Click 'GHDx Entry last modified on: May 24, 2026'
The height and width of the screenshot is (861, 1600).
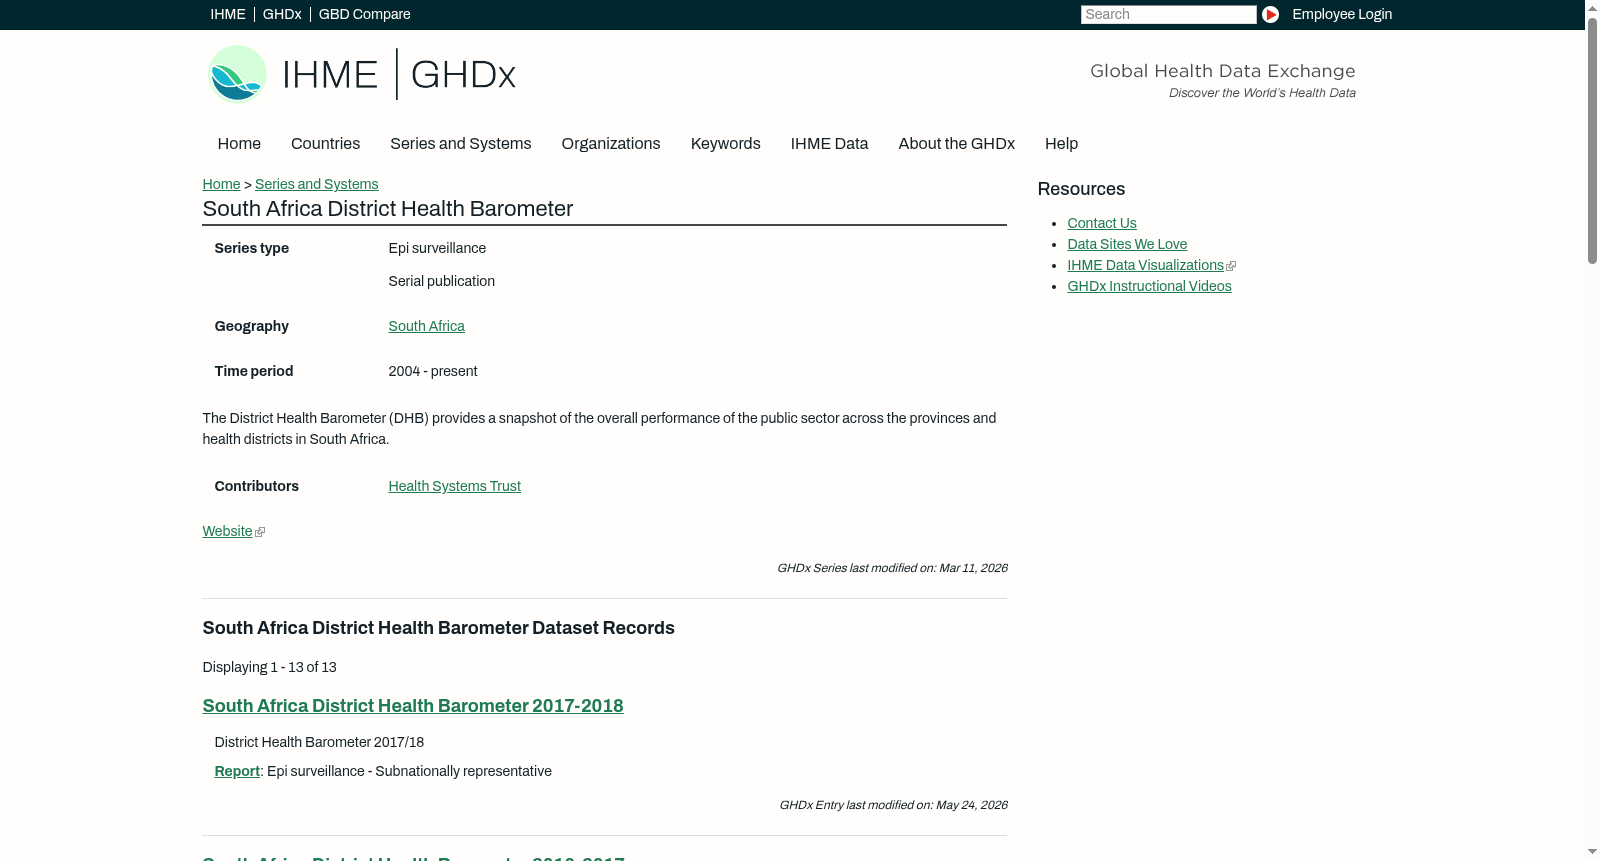pyautogui.click(x=893, y=805)
